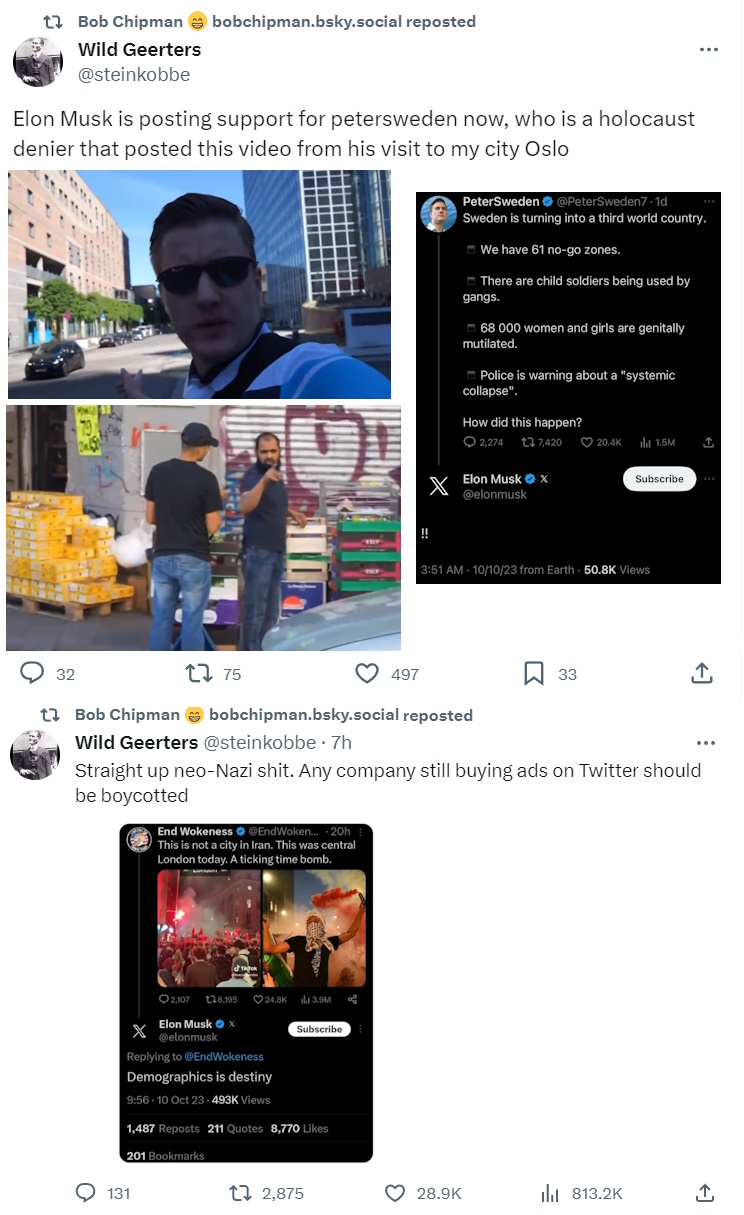
Task: Like the second post with 28.9K likes
Action: [x=423, y=1193]
